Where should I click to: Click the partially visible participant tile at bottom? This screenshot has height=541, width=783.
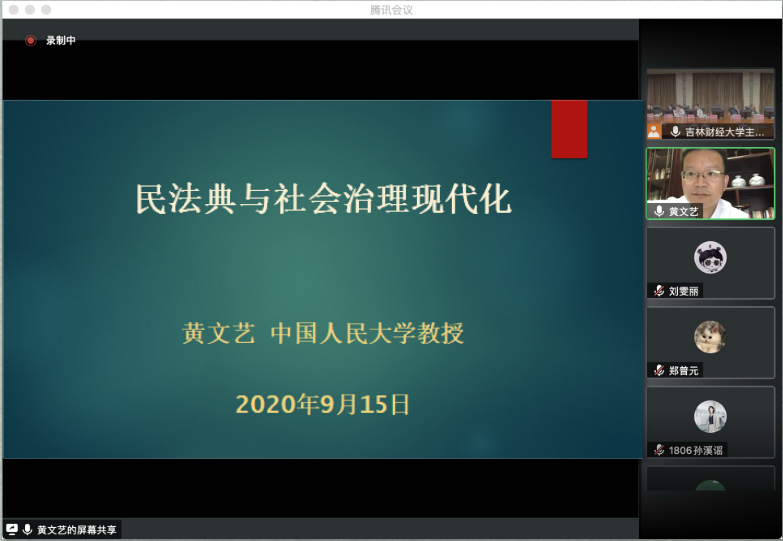coord(710,479)
